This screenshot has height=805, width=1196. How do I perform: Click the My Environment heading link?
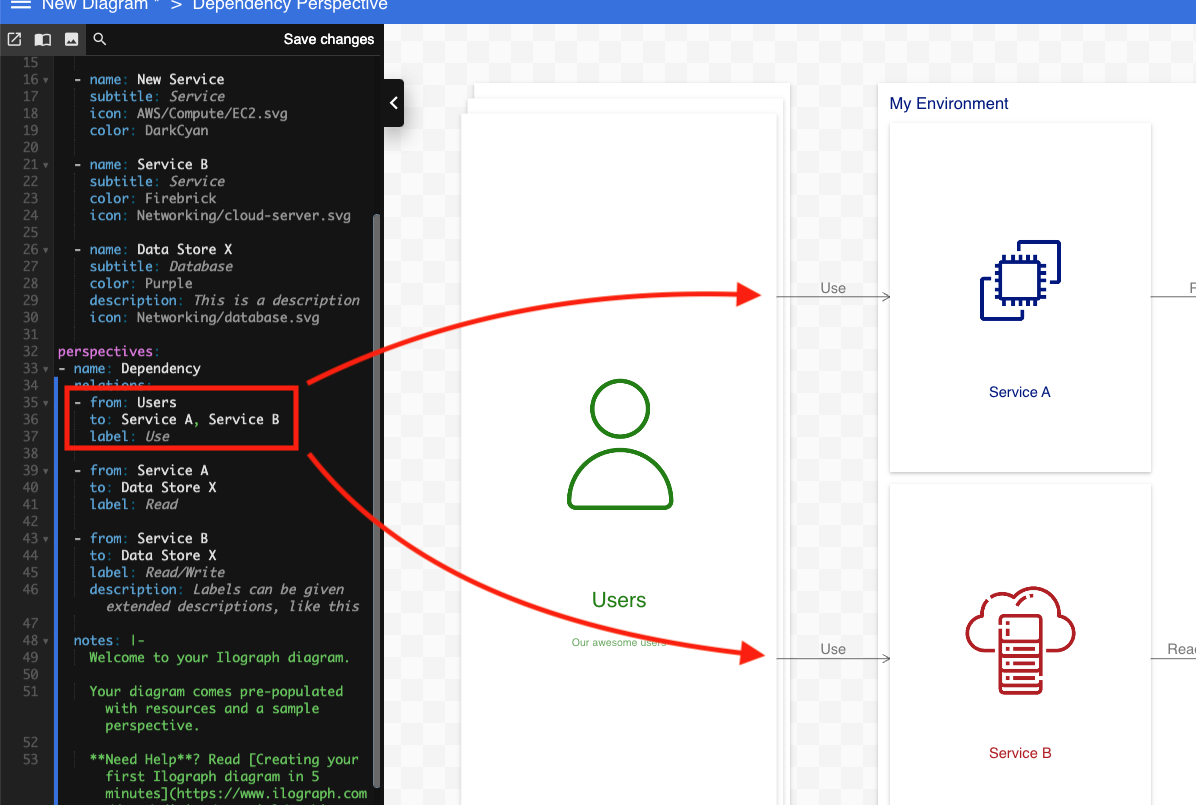948,103
